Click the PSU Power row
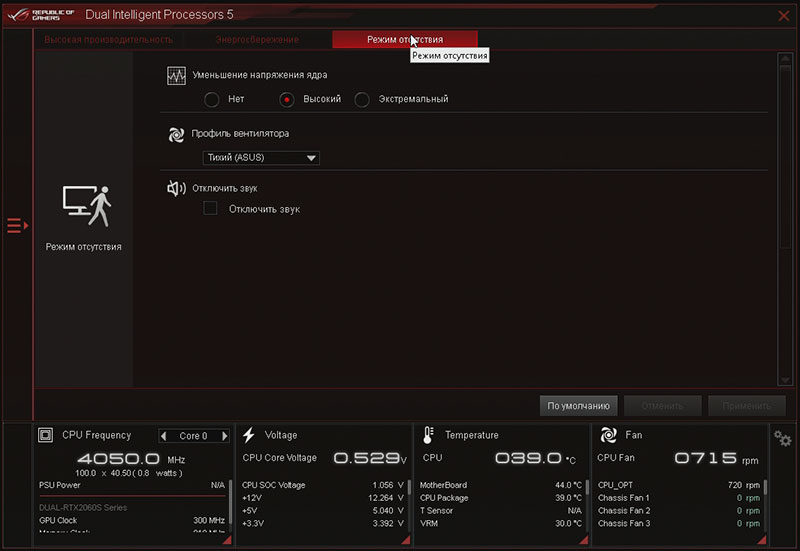This screenshot has height=551, width=800. tap(132, 485)
